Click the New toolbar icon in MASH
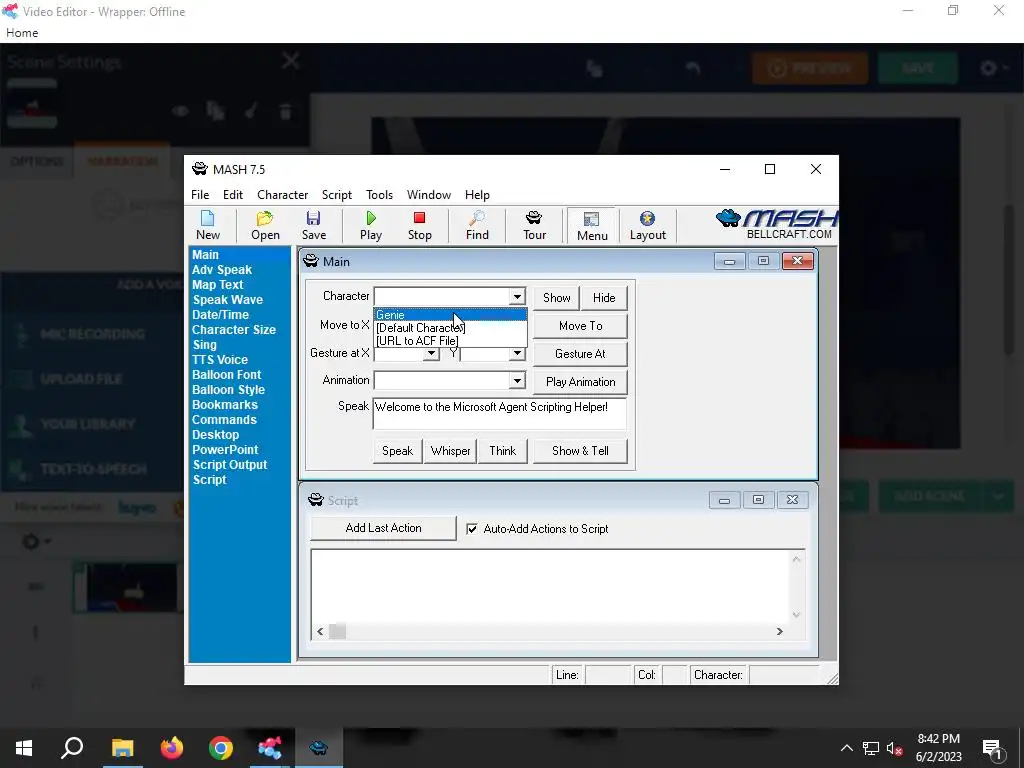The image size is (1024, 768). pos(208,225)
